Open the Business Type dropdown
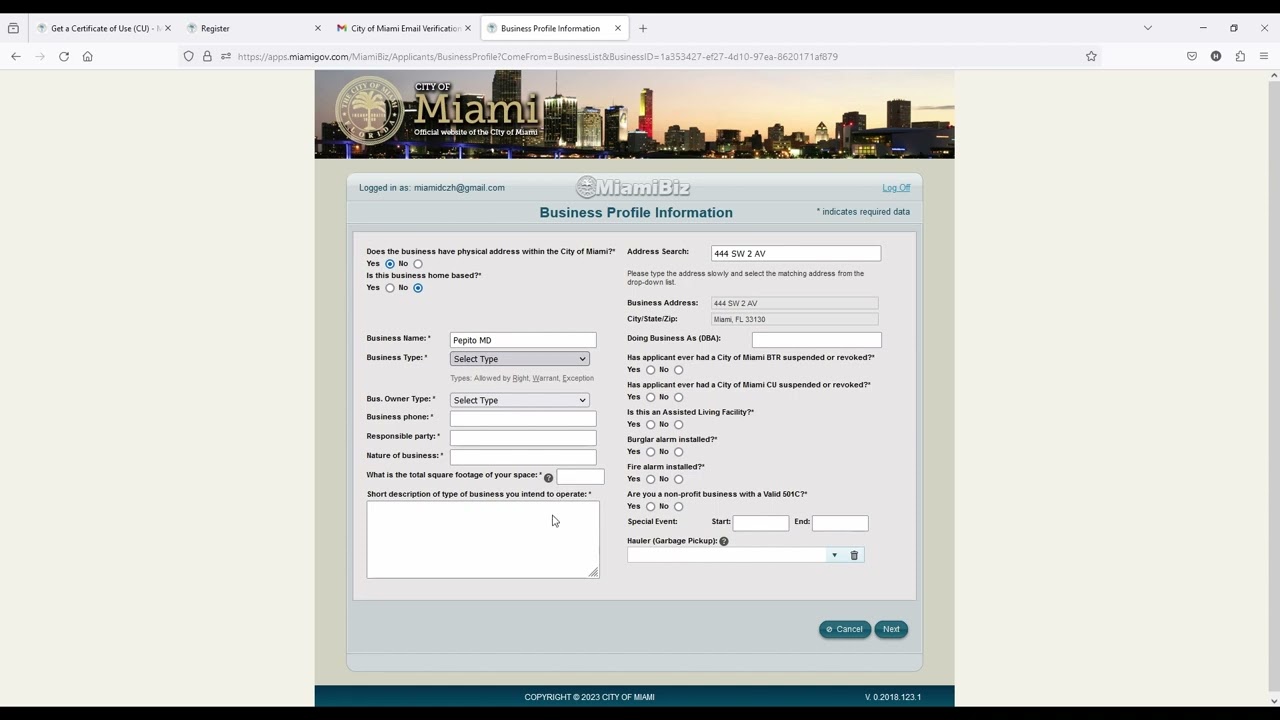This screenshot has width=1280, height=720. 520,359
